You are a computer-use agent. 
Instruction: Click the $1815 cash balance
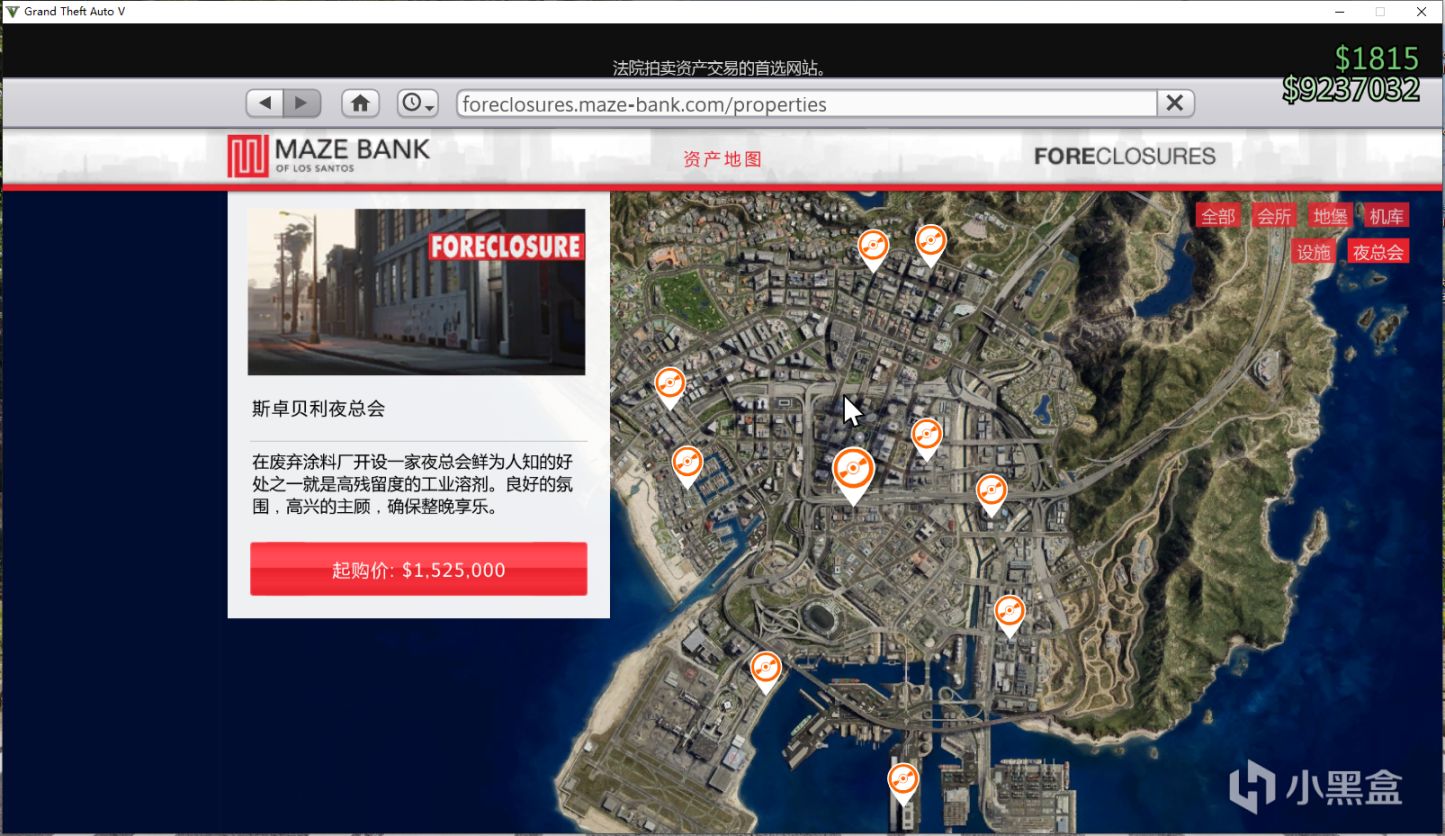(1377, 58)
